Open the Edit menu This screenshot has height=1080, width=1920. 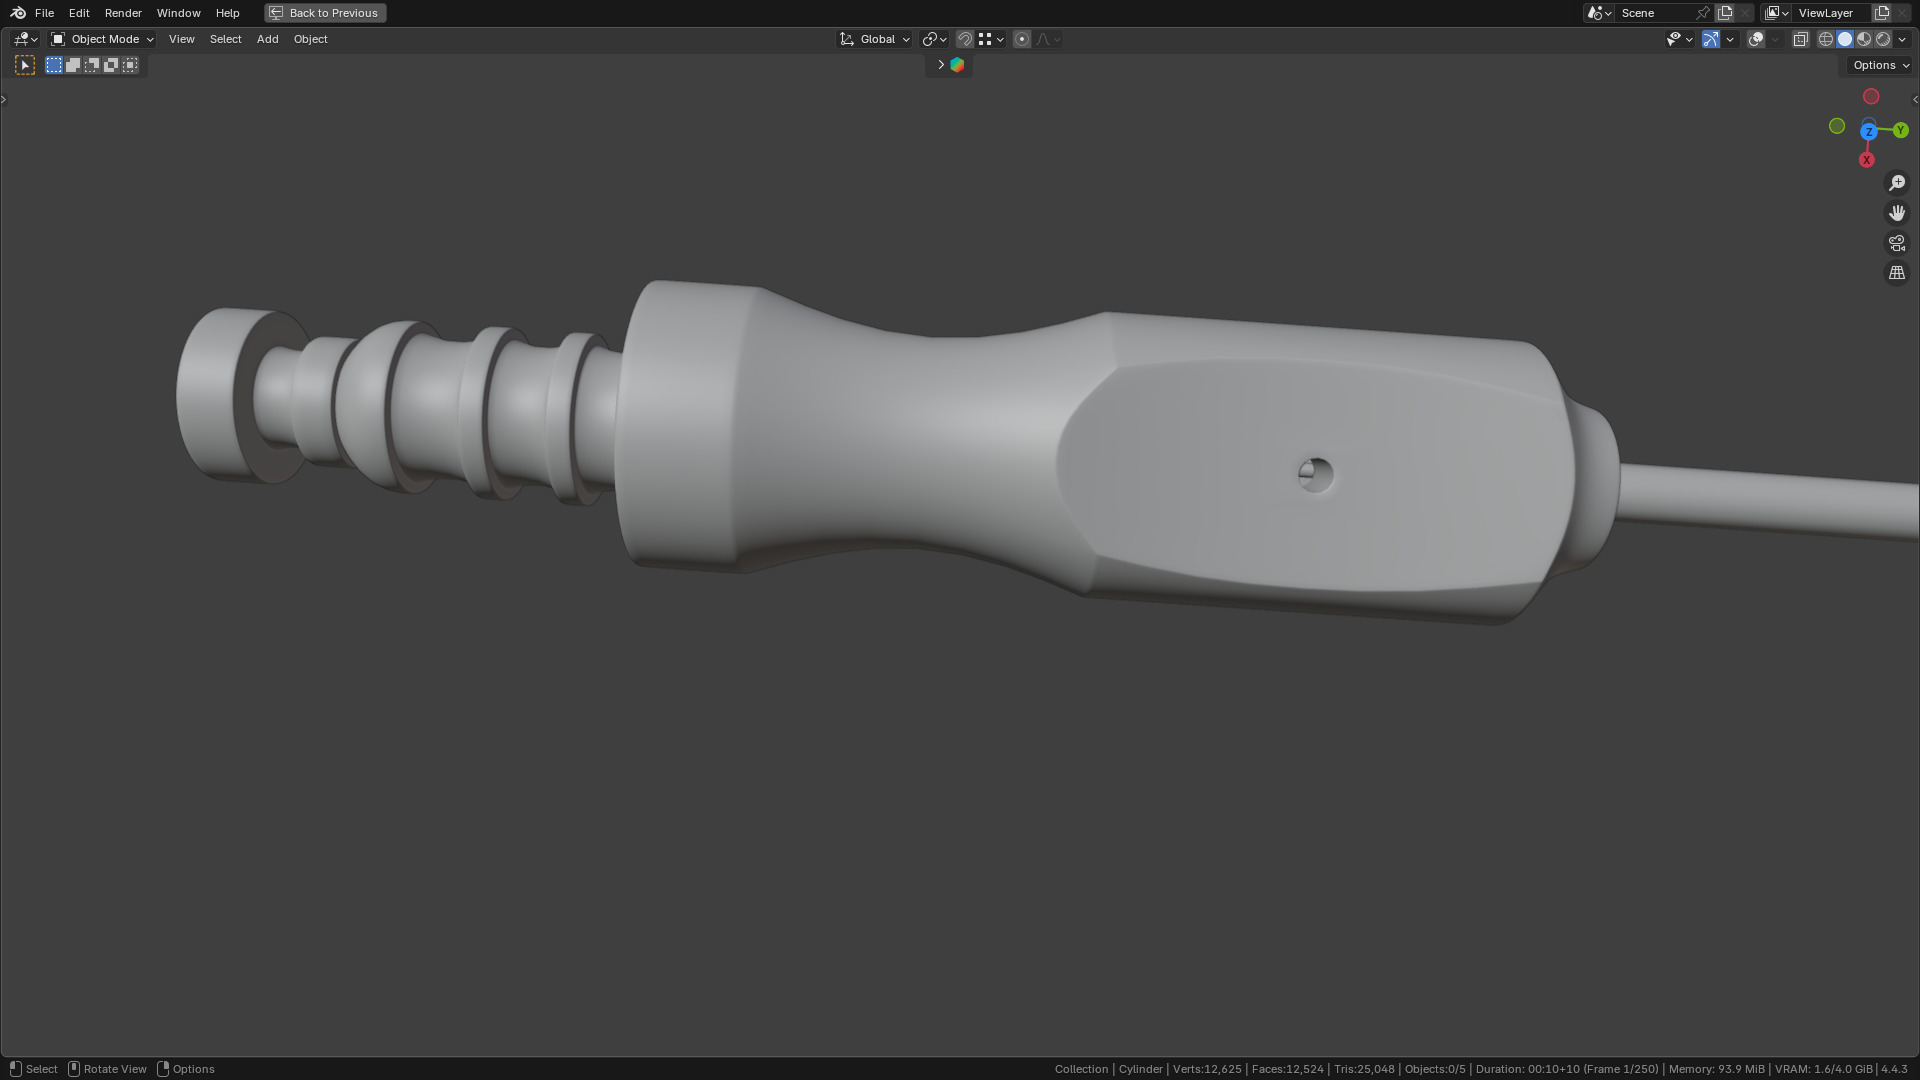click(79, 13)
